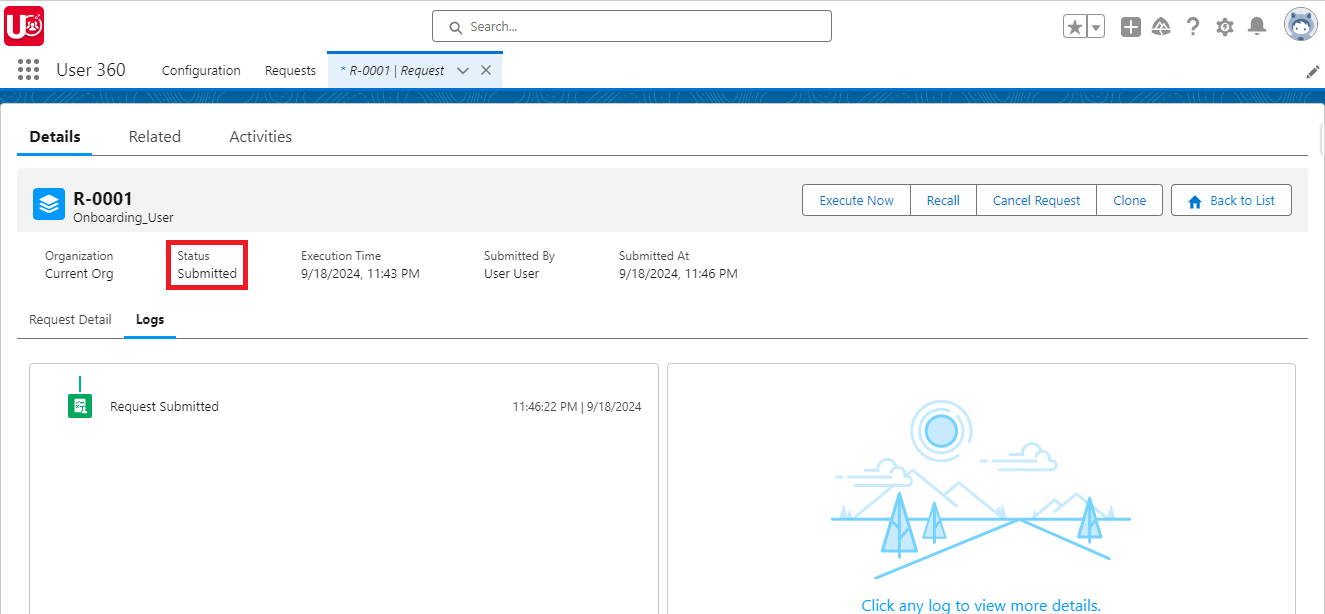Click the User 360 app name
This screenshot has height=614, width=1325.
coord(91,70)
